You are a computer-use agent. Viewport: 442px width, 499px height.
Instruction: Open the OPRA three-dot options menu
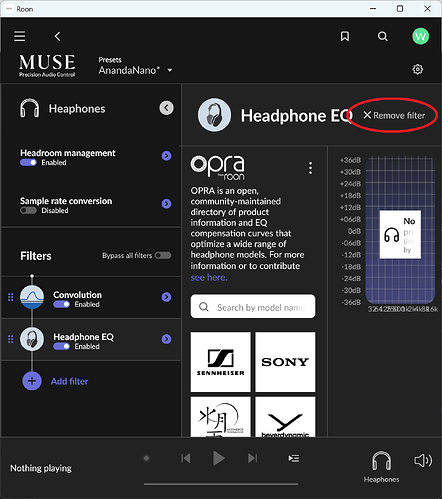[310, 168]
